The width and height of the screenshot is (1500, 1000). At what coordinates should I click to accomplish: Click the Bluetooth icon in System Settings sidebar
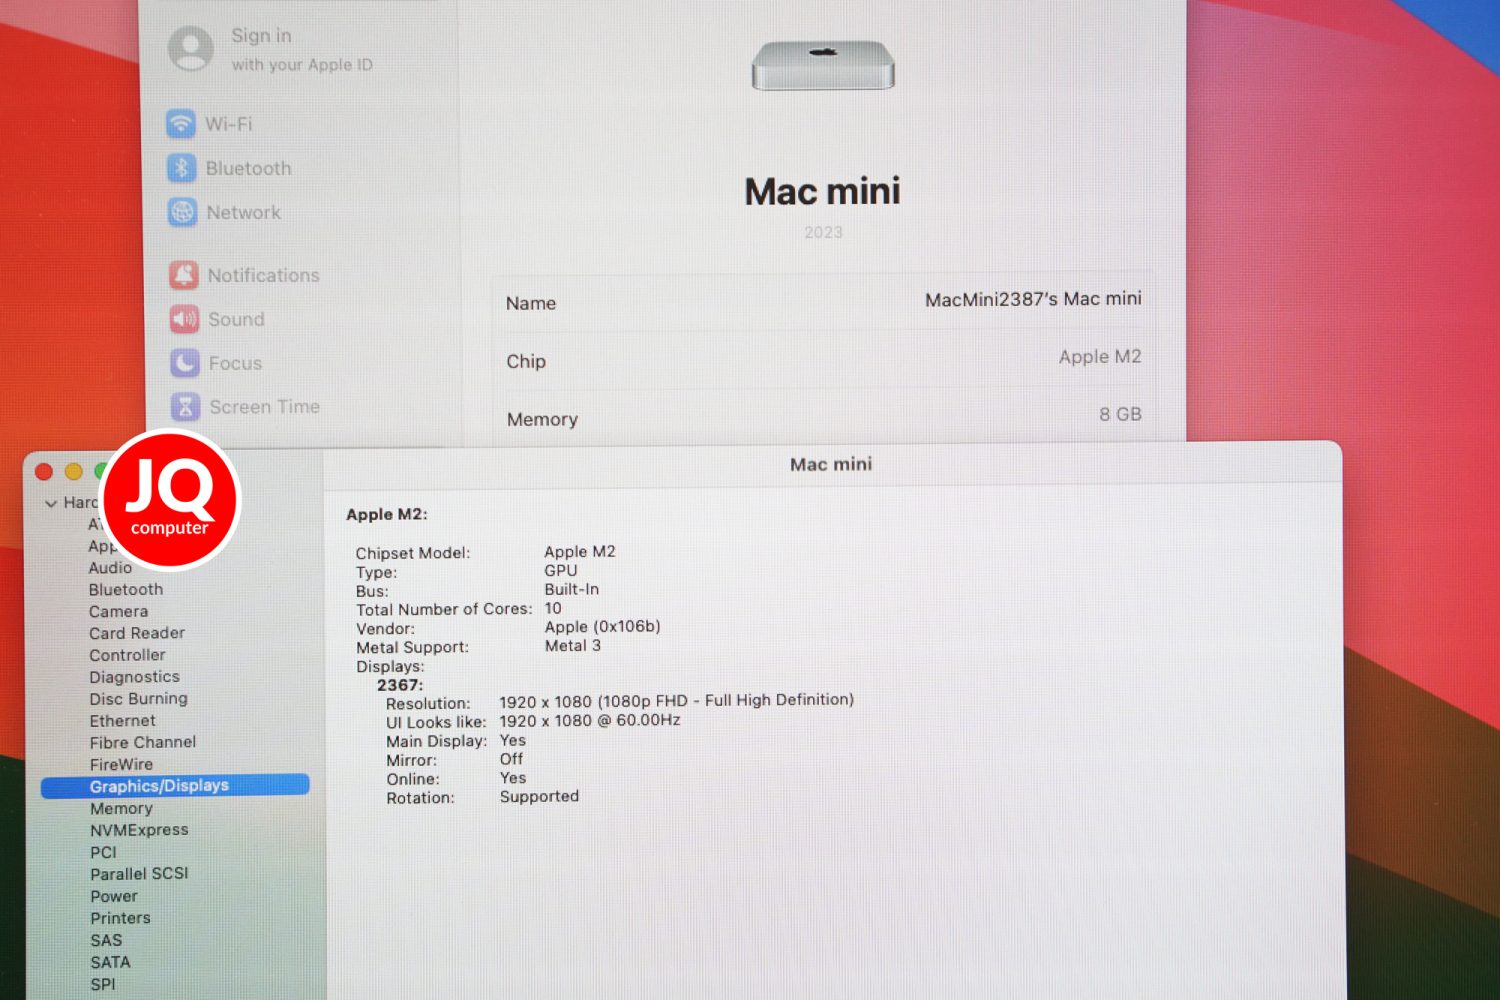(x=182, y=168)
